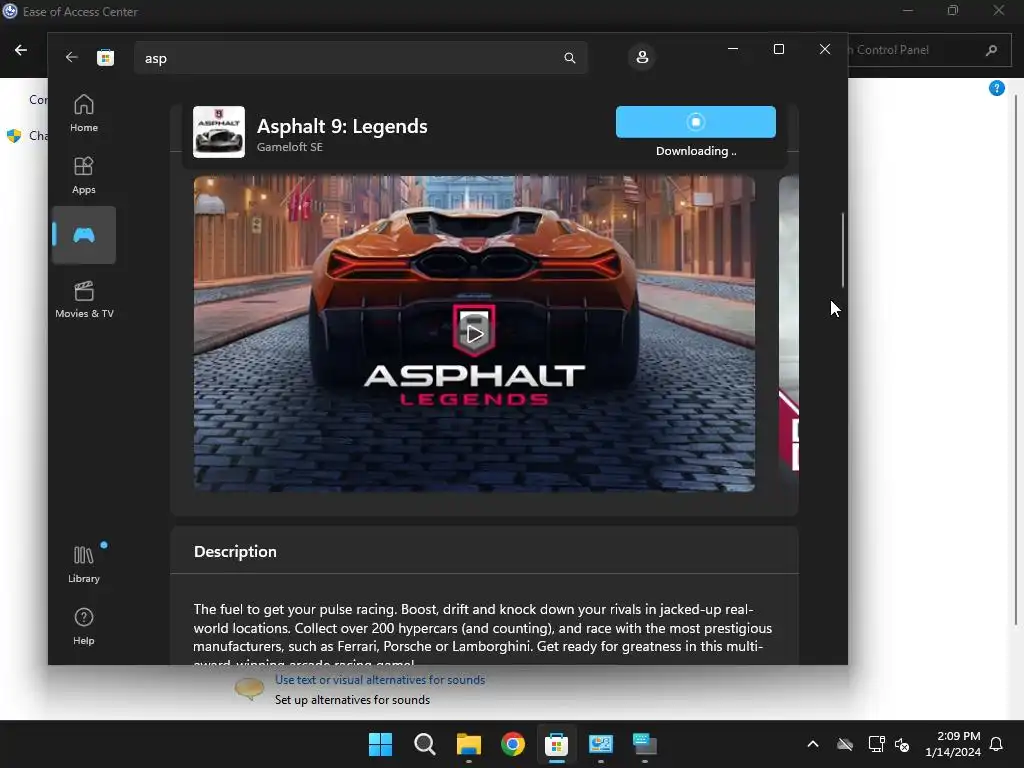Go back in Microsoft Store
Viewport: 1024px width, 768px height.
click(71, 57)
